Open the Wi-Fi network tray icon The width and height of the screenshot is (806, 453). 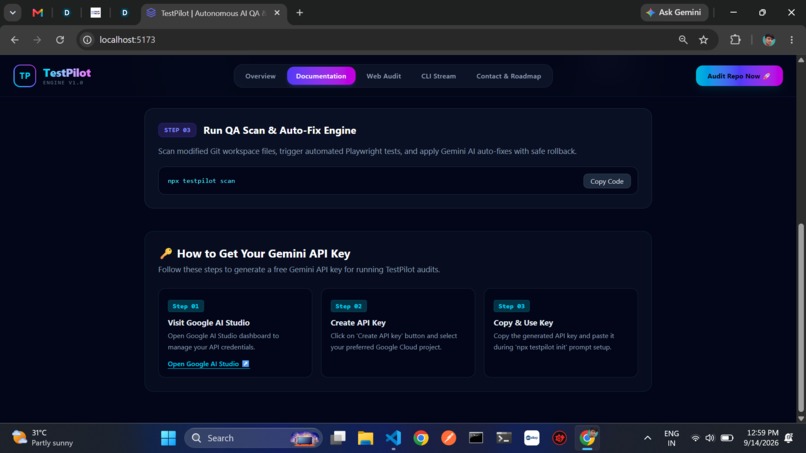tap(695, 438)
